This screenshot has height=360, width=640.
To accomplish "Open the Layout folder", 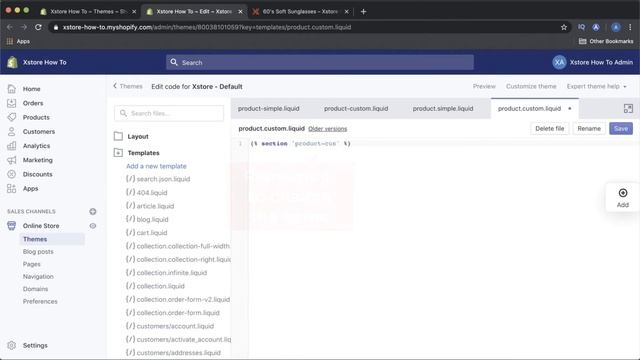I will 131,136.
